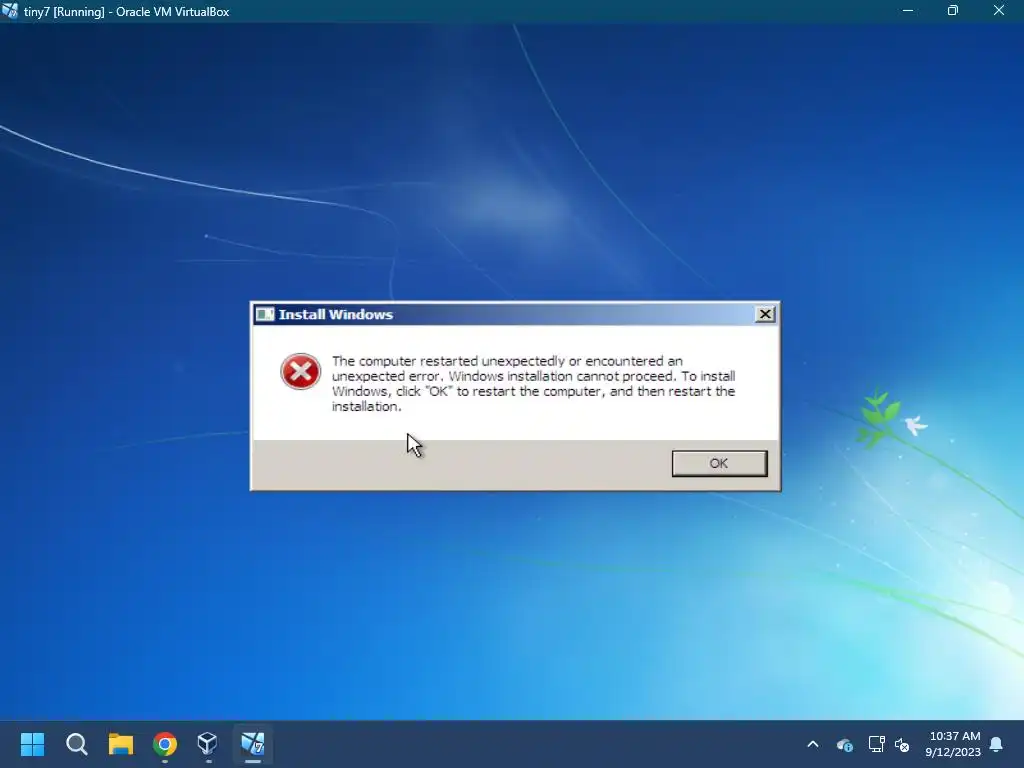
Task: Open the Windows Start menu
Action: pyautogui.click(x=32, y=744)
